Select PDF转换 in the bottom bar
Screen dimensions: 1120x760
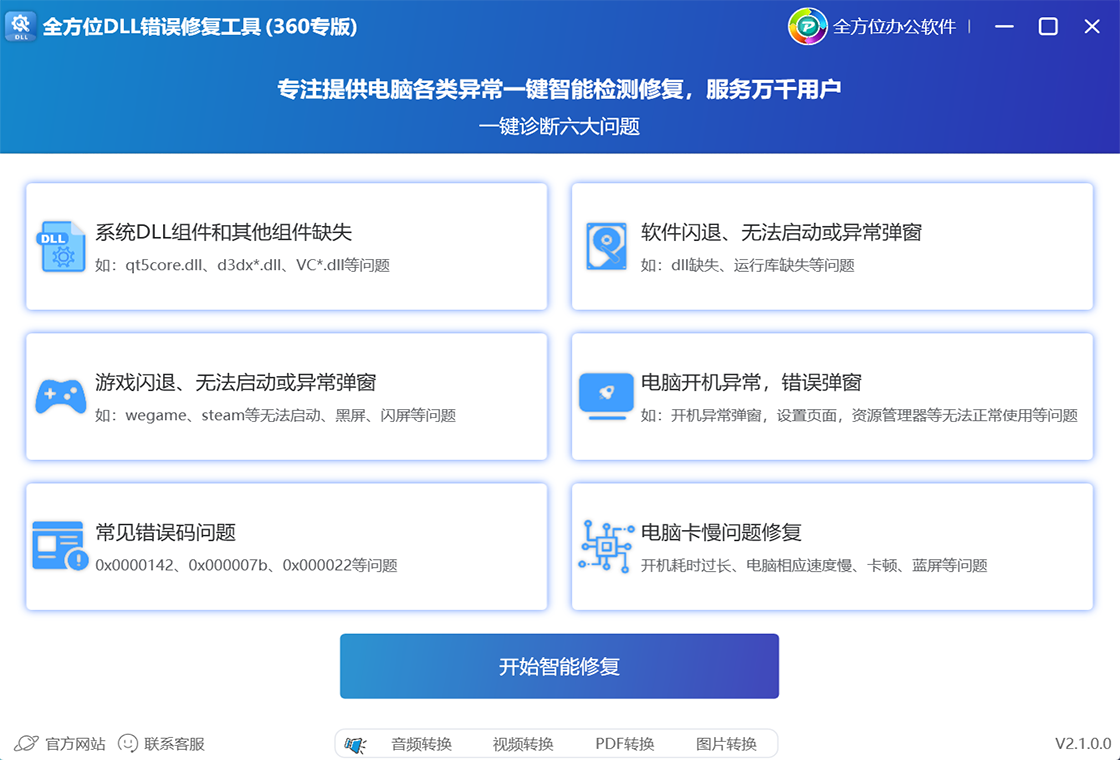pos(624,744)
